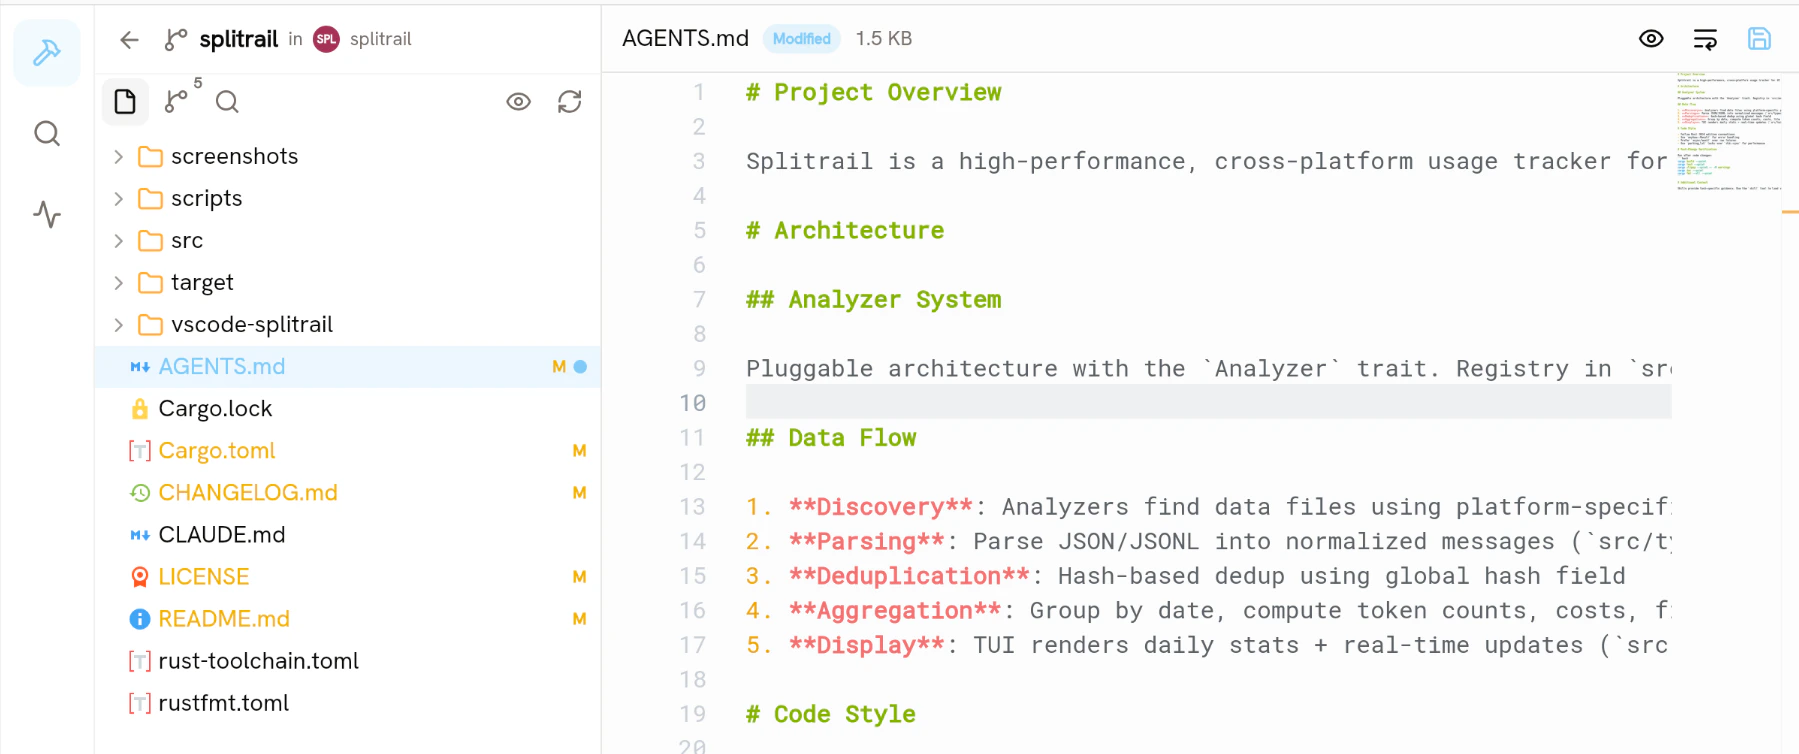Click the TOML icon of rustfmt.toml
The image size is (1799, 754).
pyautogui.click(x=140, y=703)
